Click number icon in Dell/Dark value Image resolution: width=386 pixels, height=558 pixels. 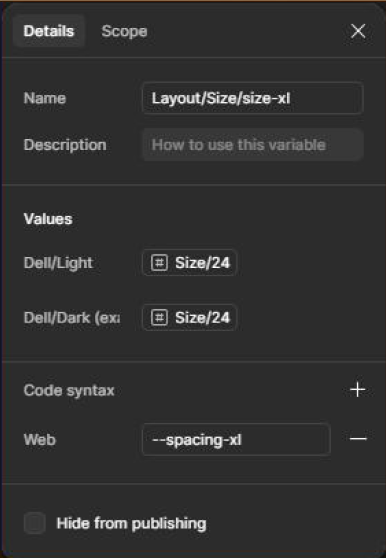[159, 317]
